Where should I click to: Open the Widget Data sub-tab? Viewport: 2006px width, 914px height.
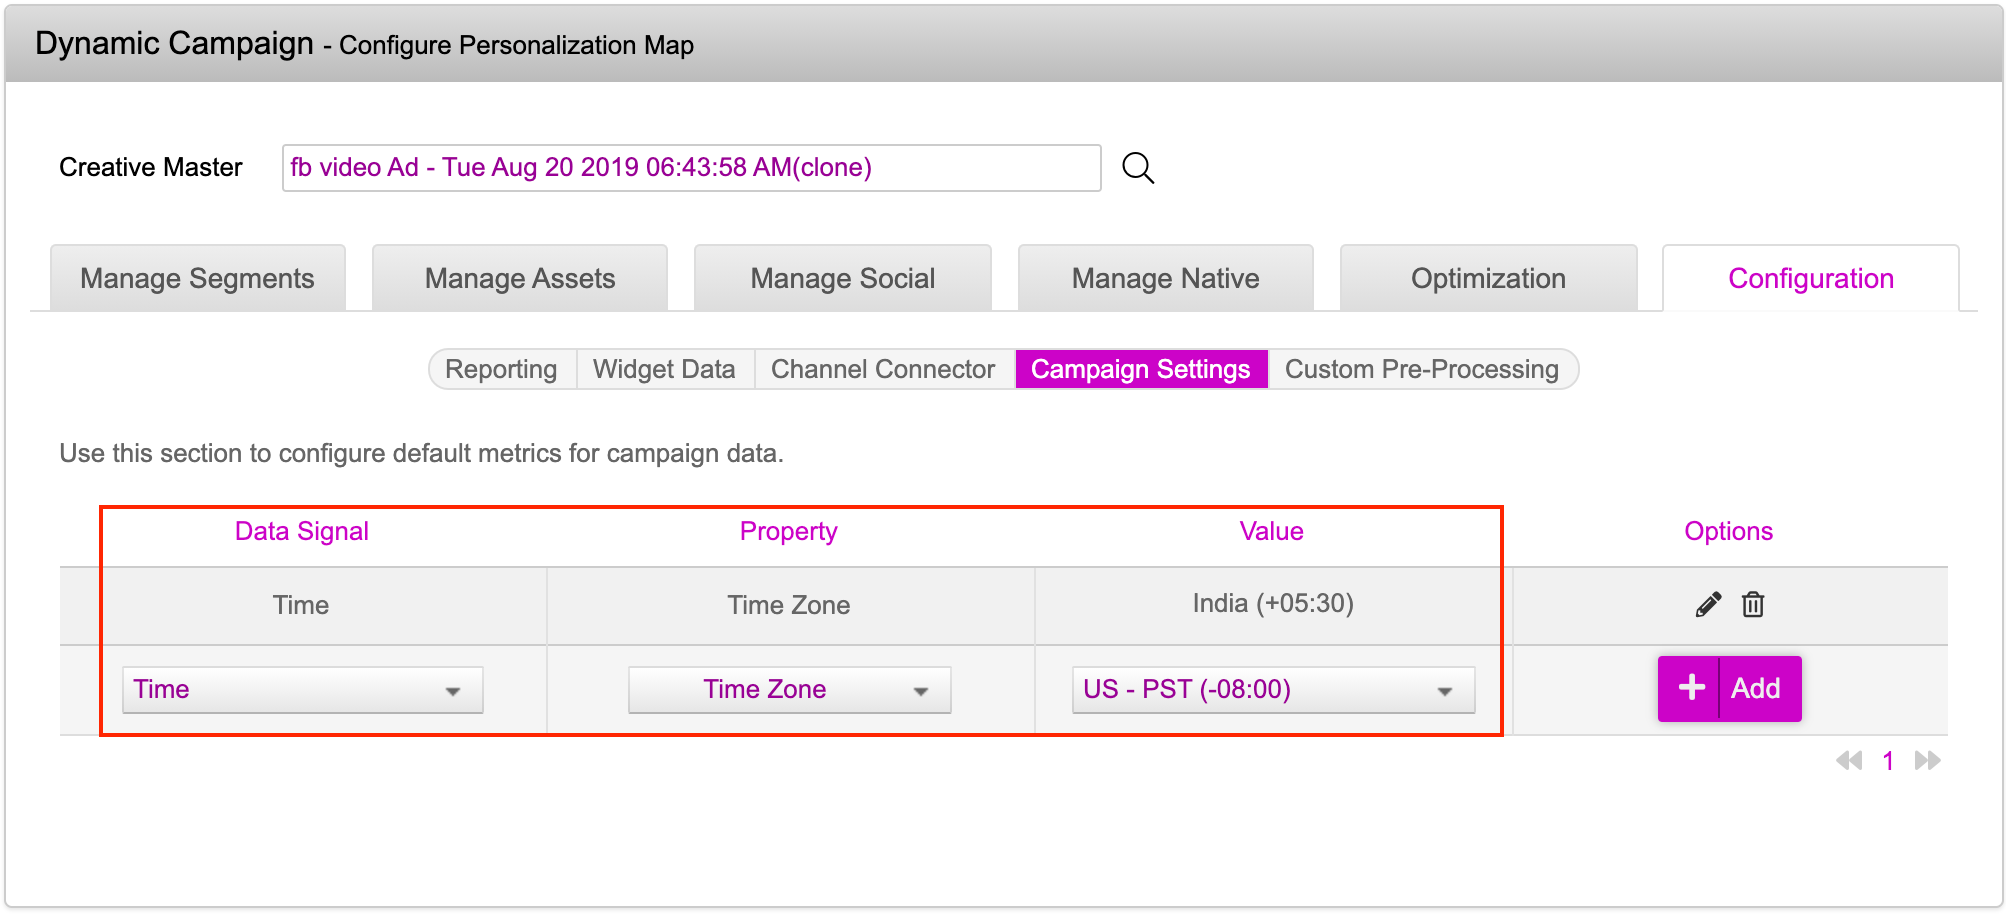point(664,370)
